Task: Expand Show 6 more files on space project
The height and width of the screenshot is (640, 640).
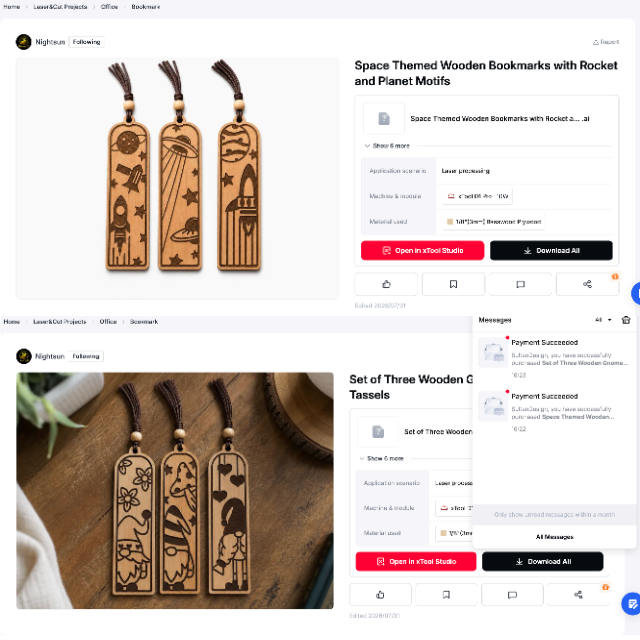Action: pos(387,146)
